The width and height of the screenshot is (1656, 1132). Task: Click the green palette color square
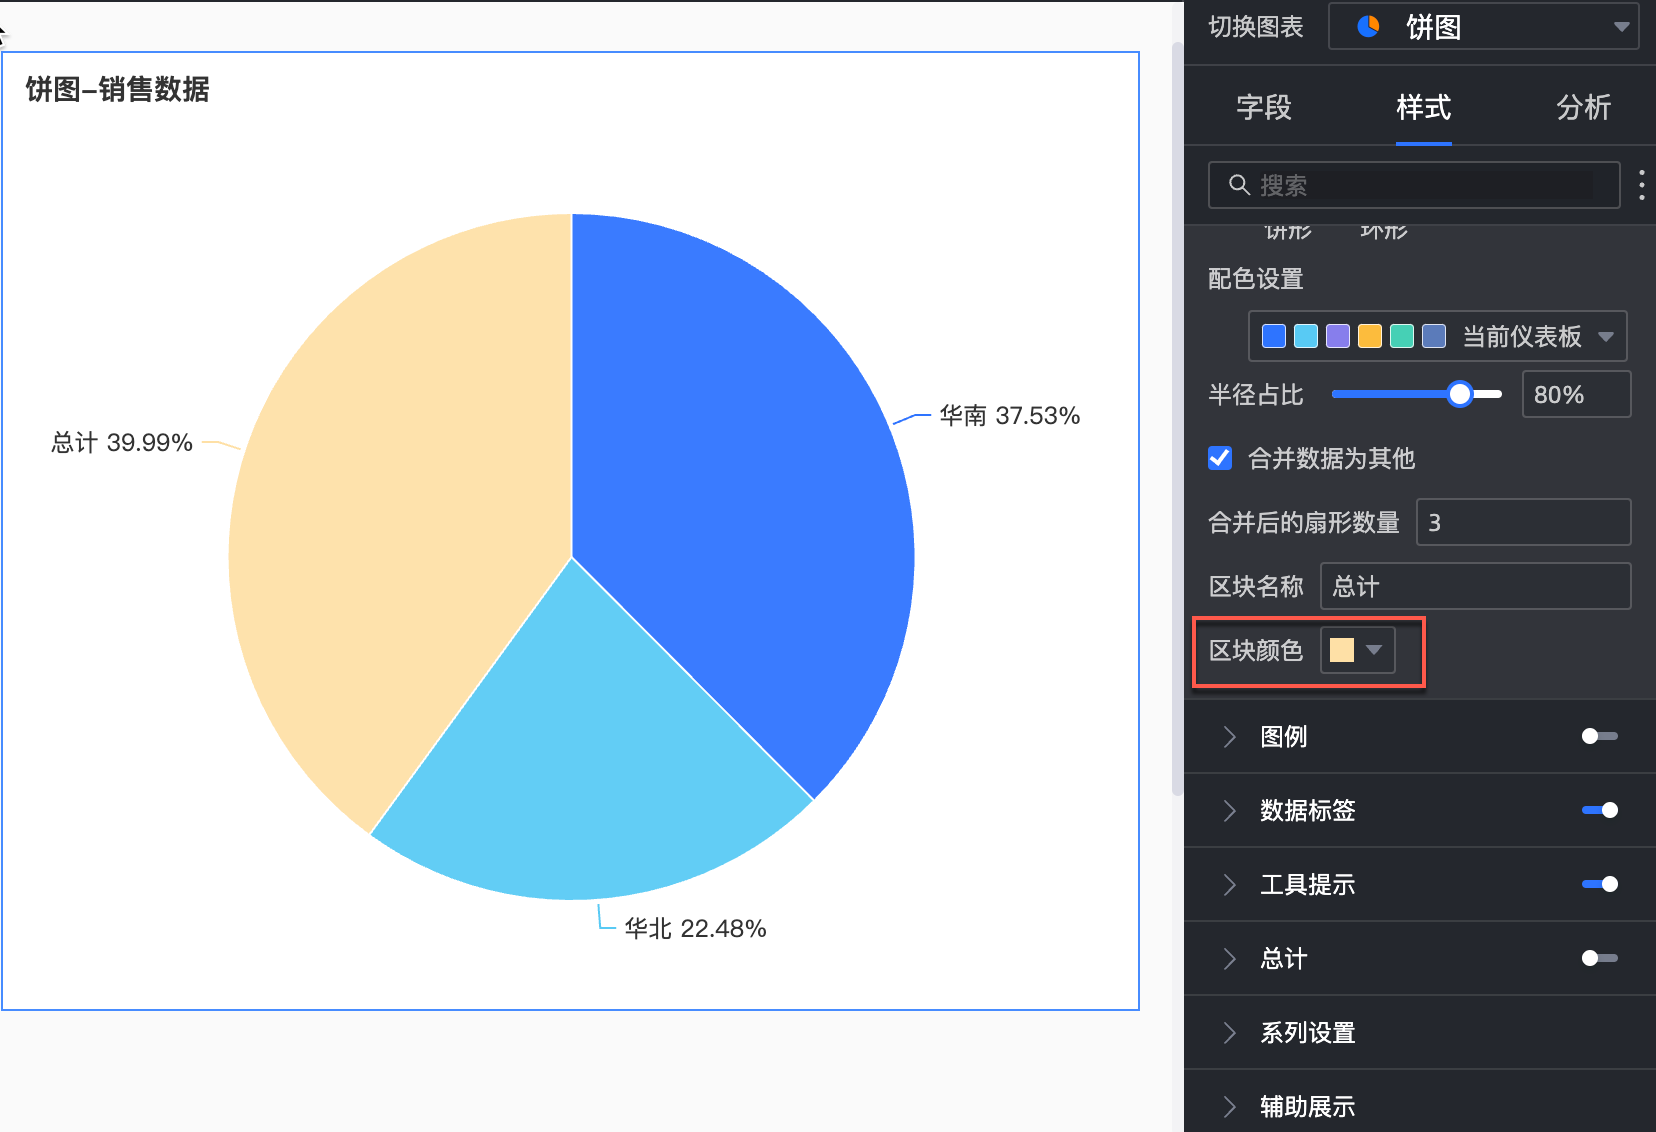pos(1402,336)
